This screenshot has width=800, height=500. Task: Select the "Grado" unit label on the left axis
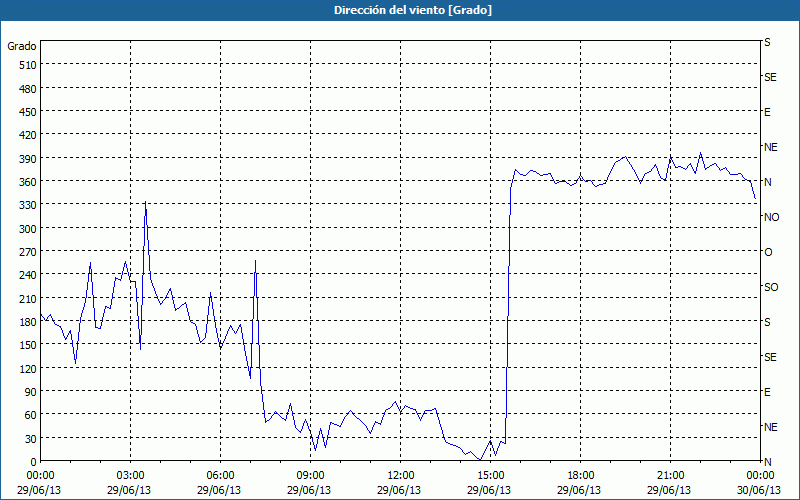[x=21, y=46]
